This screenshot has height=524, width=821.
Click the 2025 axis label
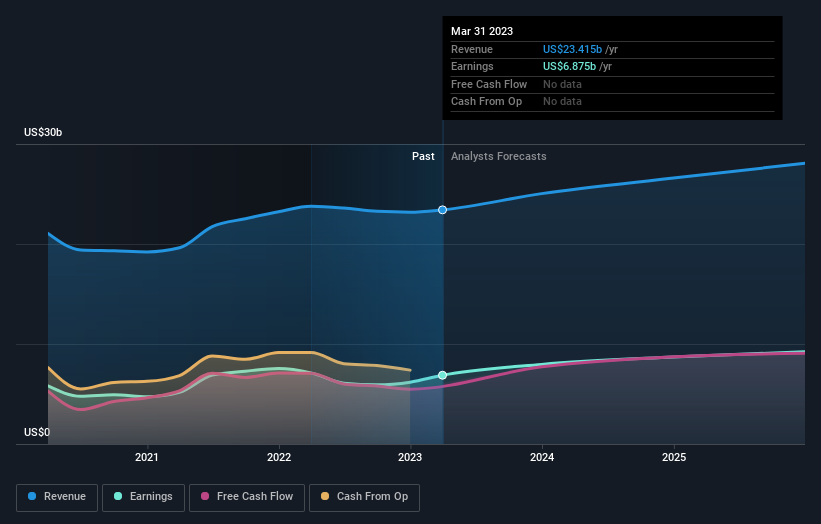(674, 458)
